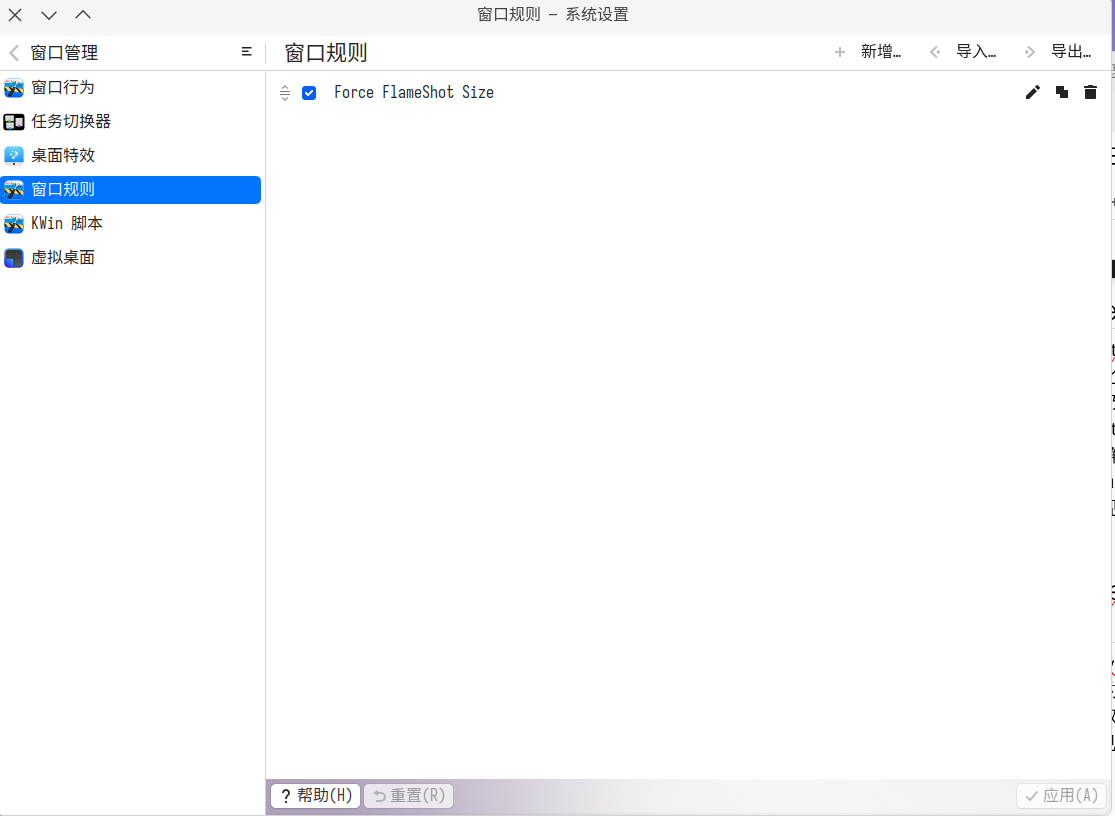
Task: Open 窗口行为 in the sidebar
Action: tap(63, 88)
